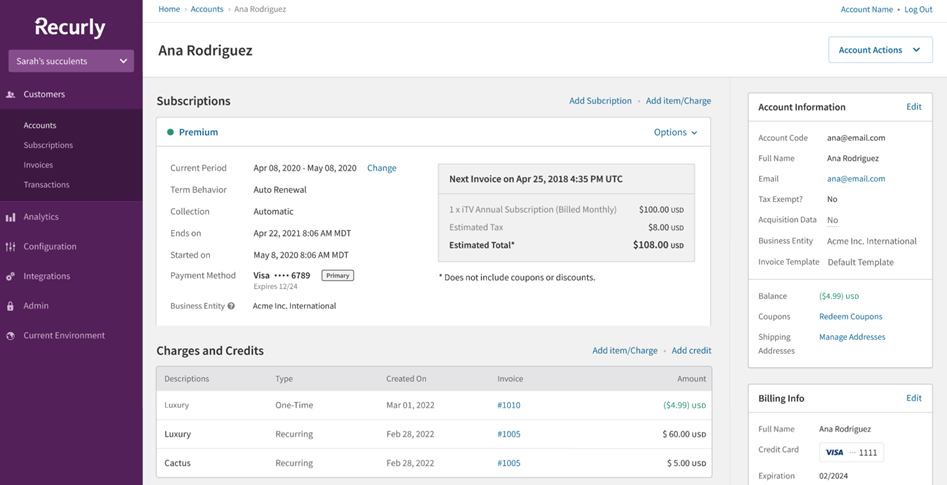Click the Integrations icon in sidebar
Screen dimensions: 947x485
[11, 276]
